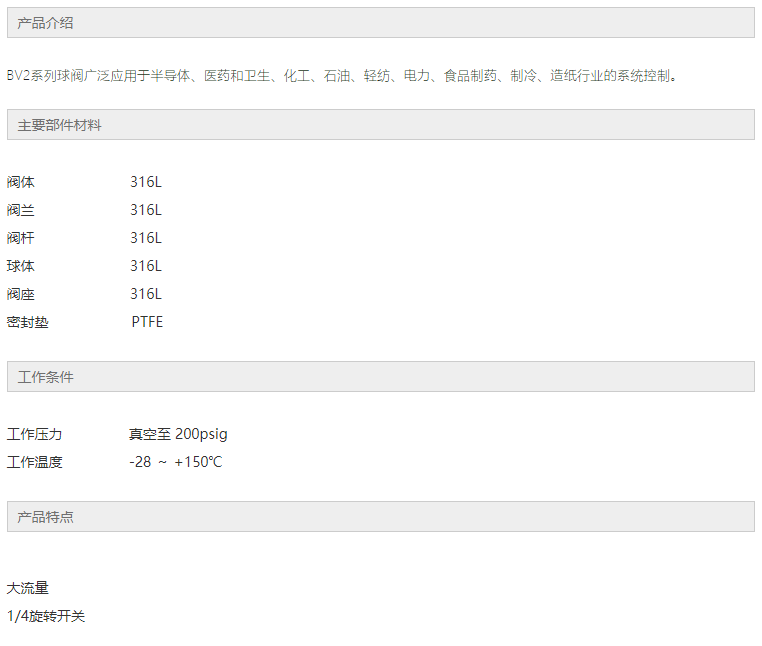Click the 产品介绍 section header

click(381, 23)
